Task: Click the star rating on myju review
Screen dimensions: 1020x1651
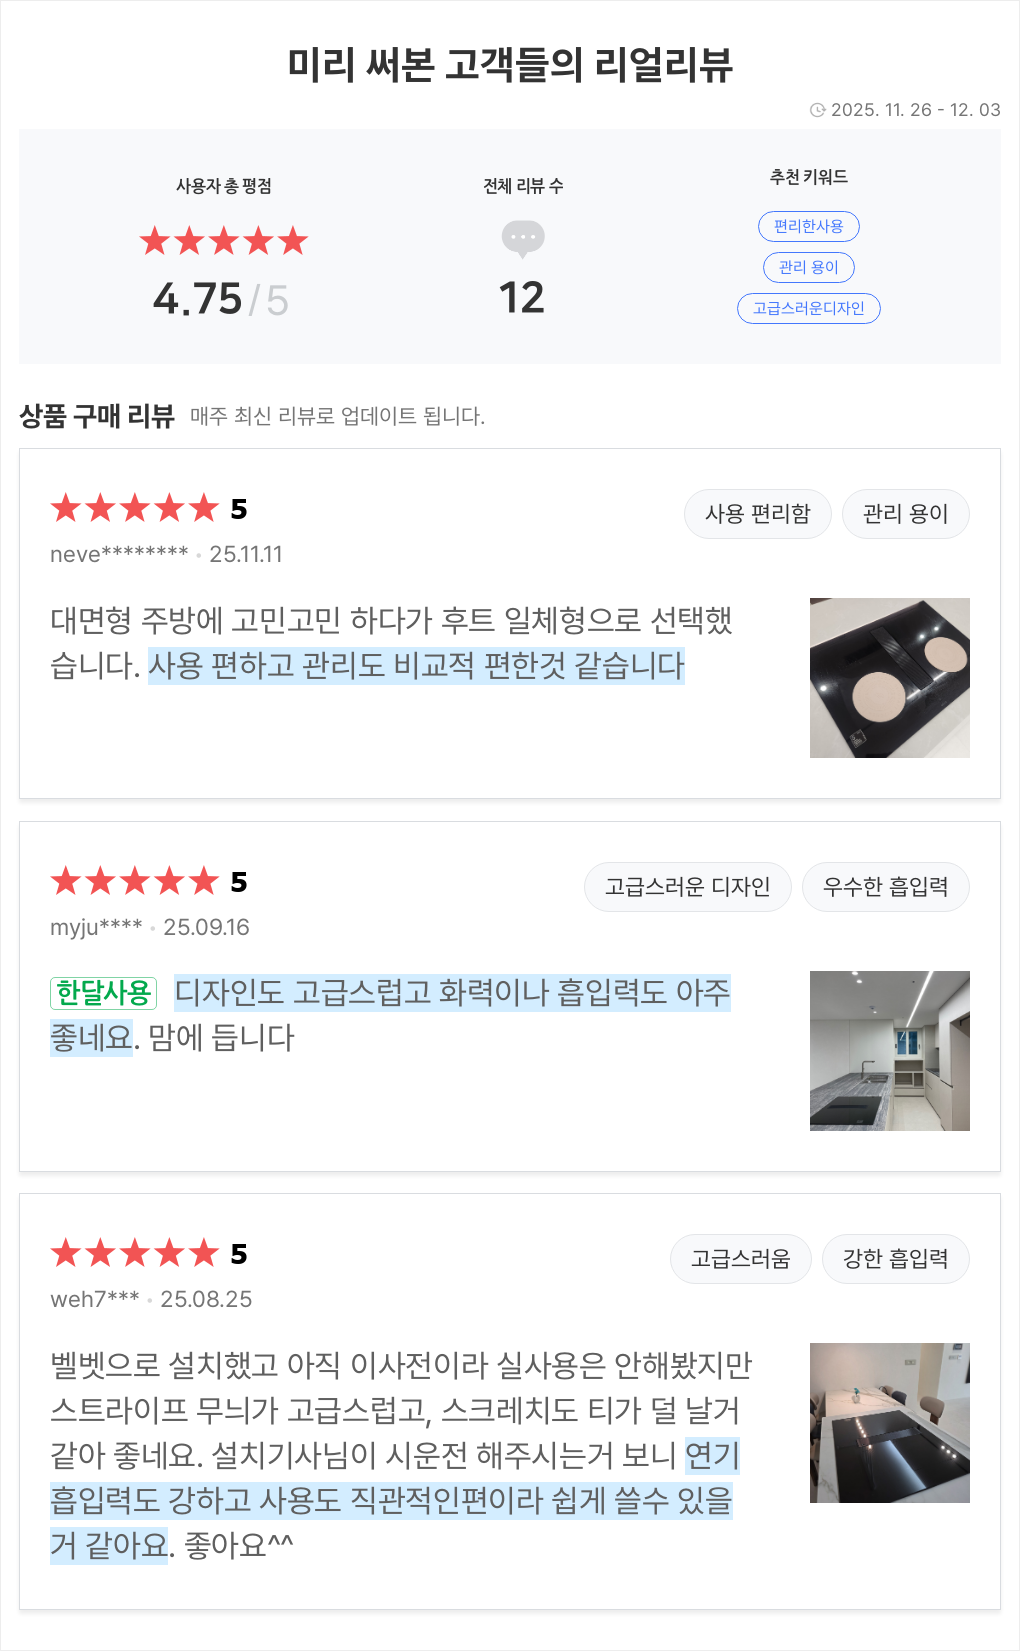Action: pos(134,881)
